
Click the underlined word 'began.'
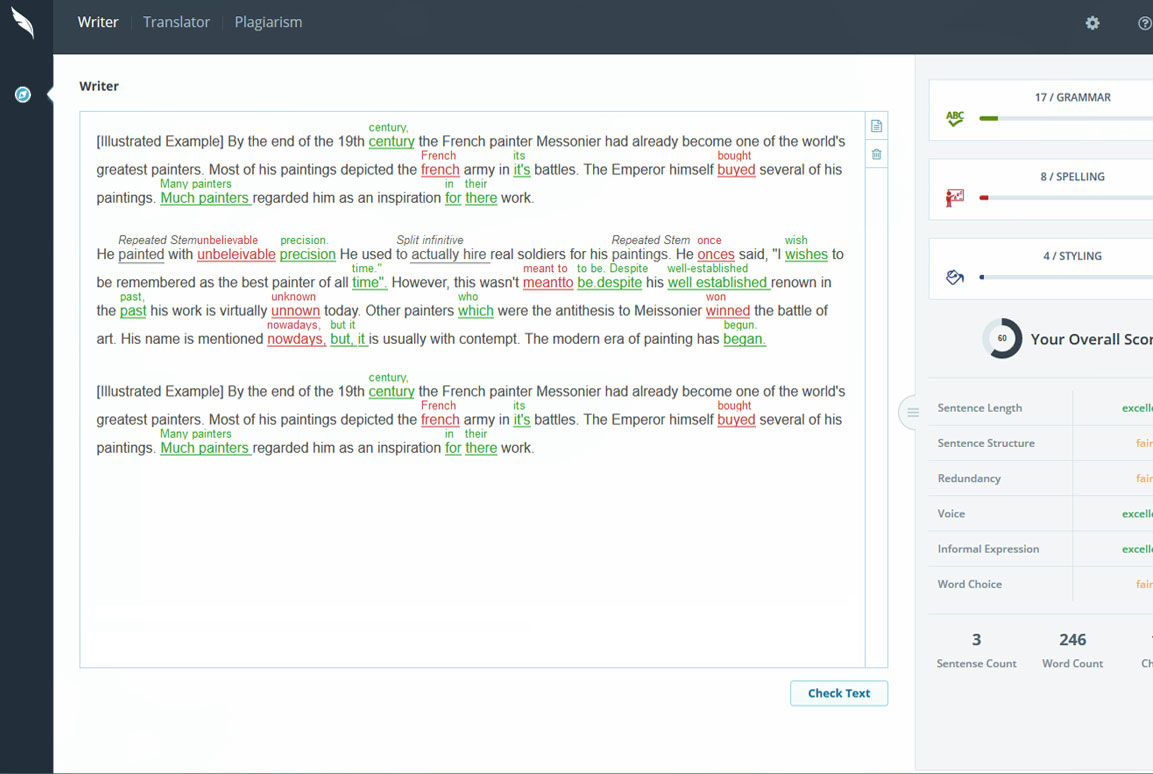(x=744, y=339)
